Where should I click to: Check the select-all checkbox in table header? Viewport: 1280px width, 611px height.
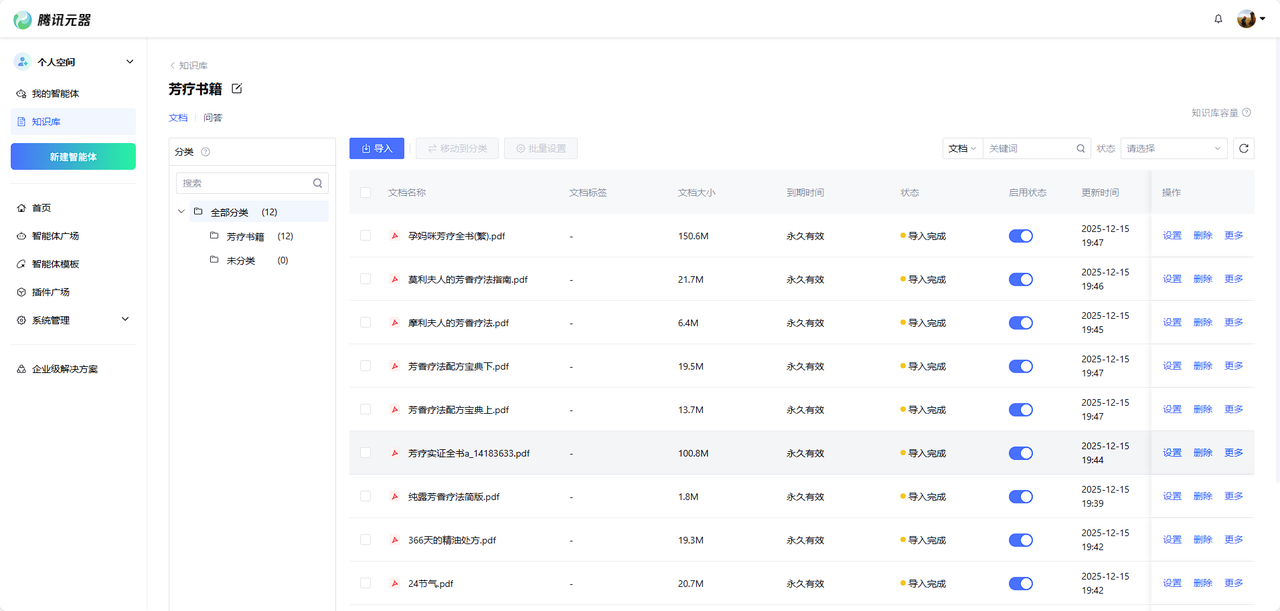365,192
